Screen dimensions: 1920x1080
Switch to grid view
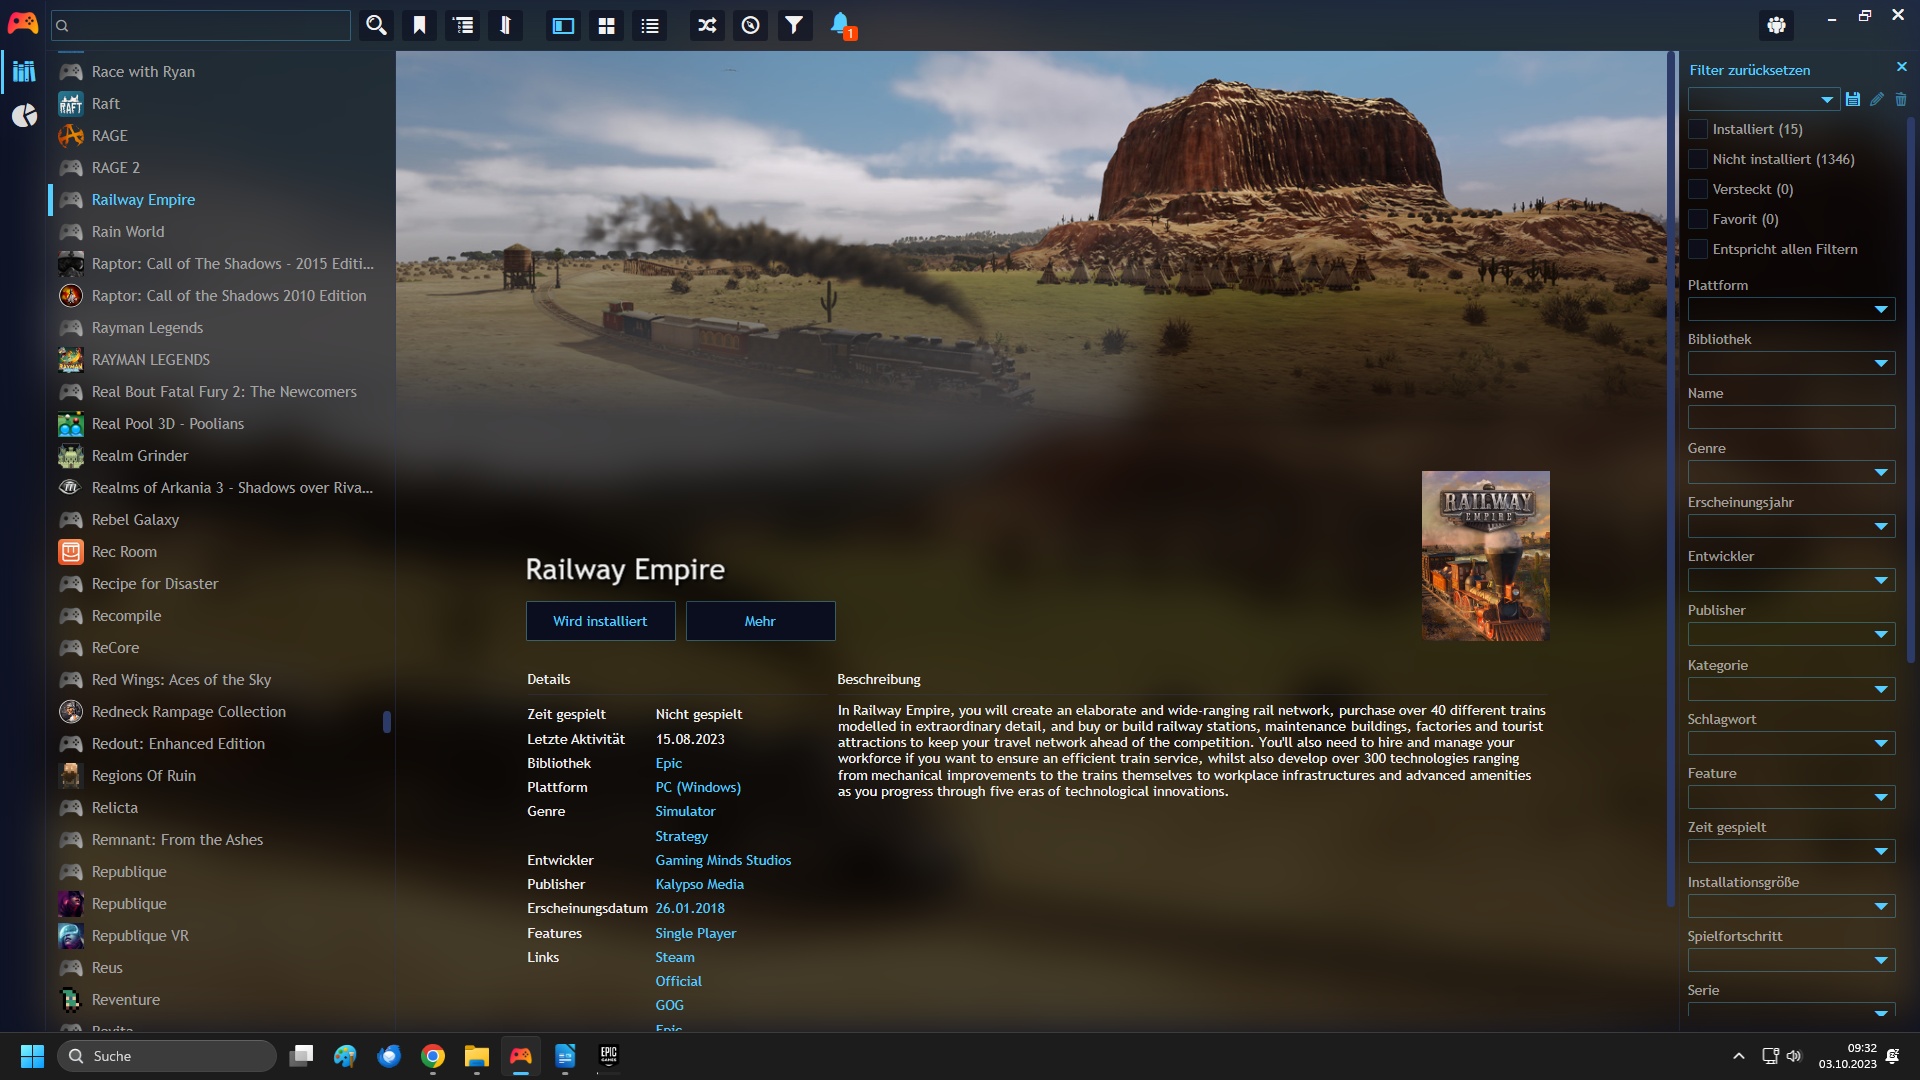[606, 25]
